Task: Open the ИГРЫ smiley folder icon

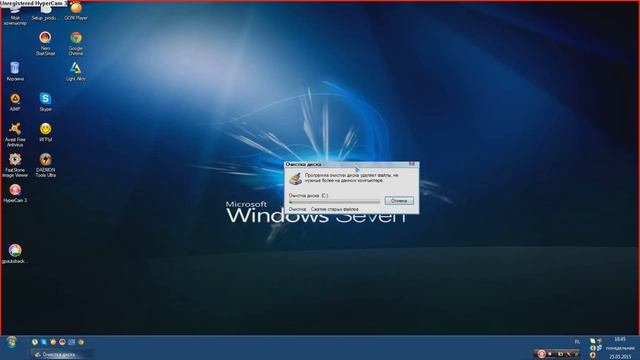Action: pyautogui.click(x=45, y=132)
